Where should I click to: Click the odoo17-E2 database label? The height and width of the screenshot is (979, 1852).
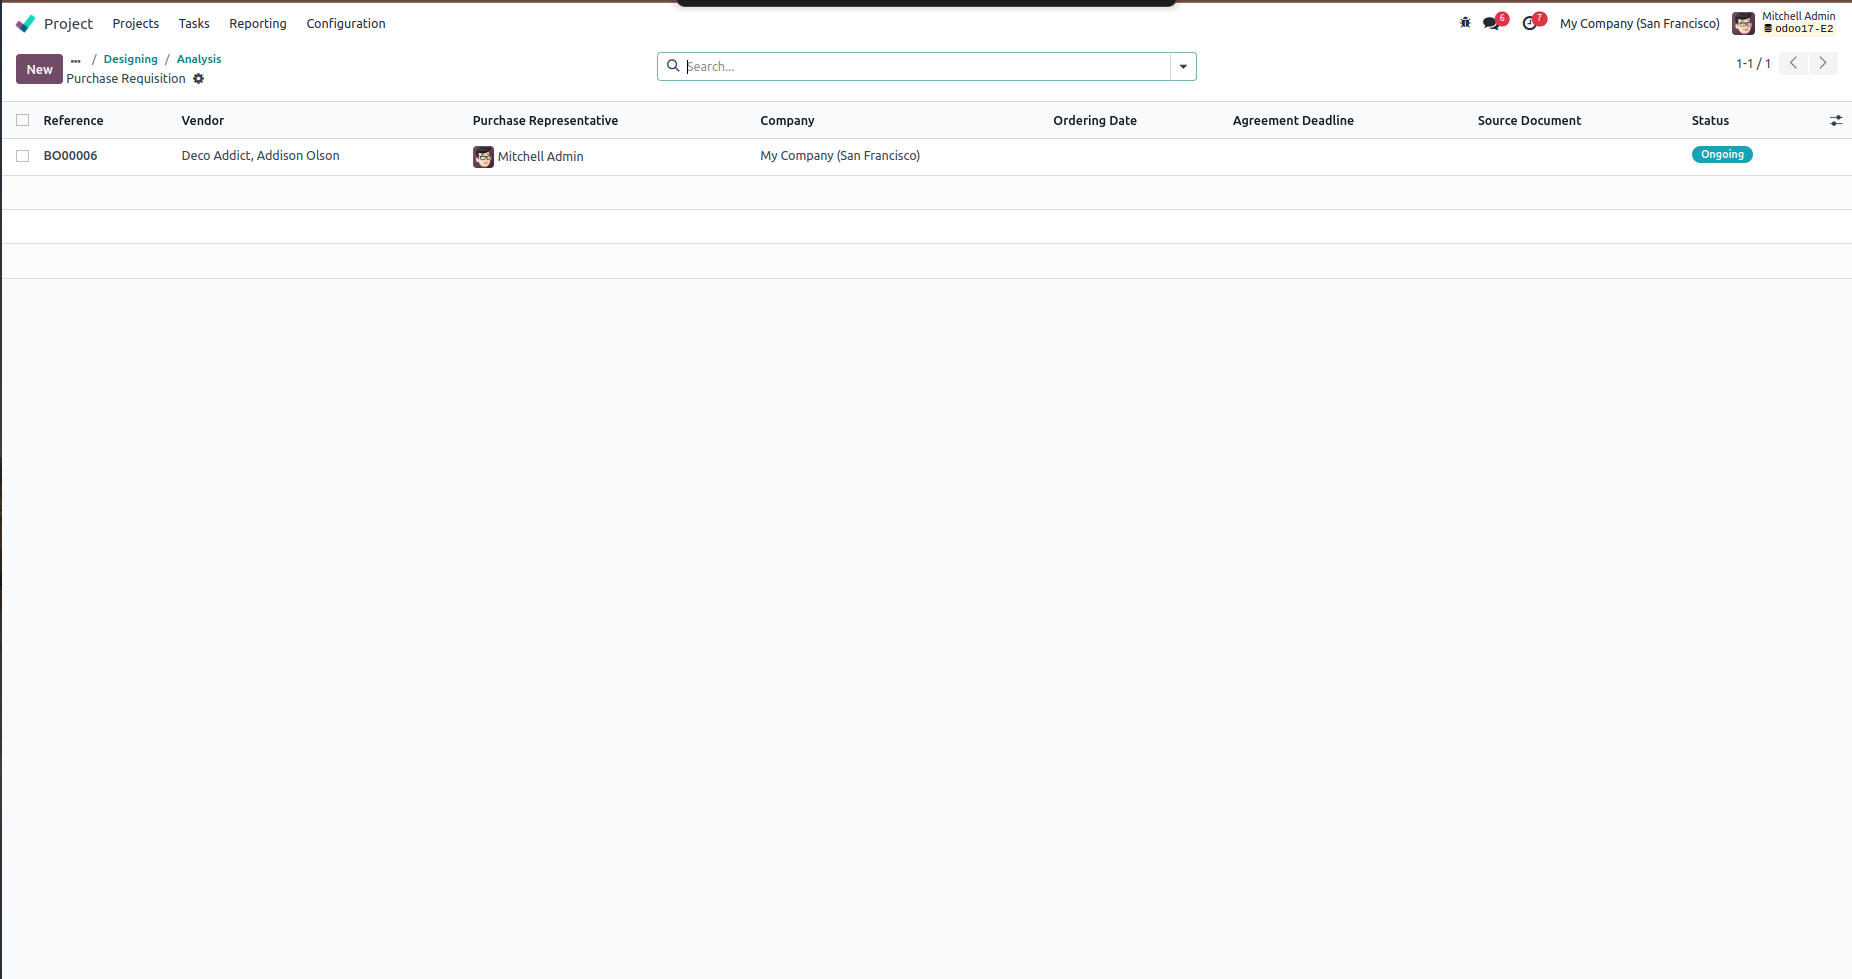point(1798,29)
